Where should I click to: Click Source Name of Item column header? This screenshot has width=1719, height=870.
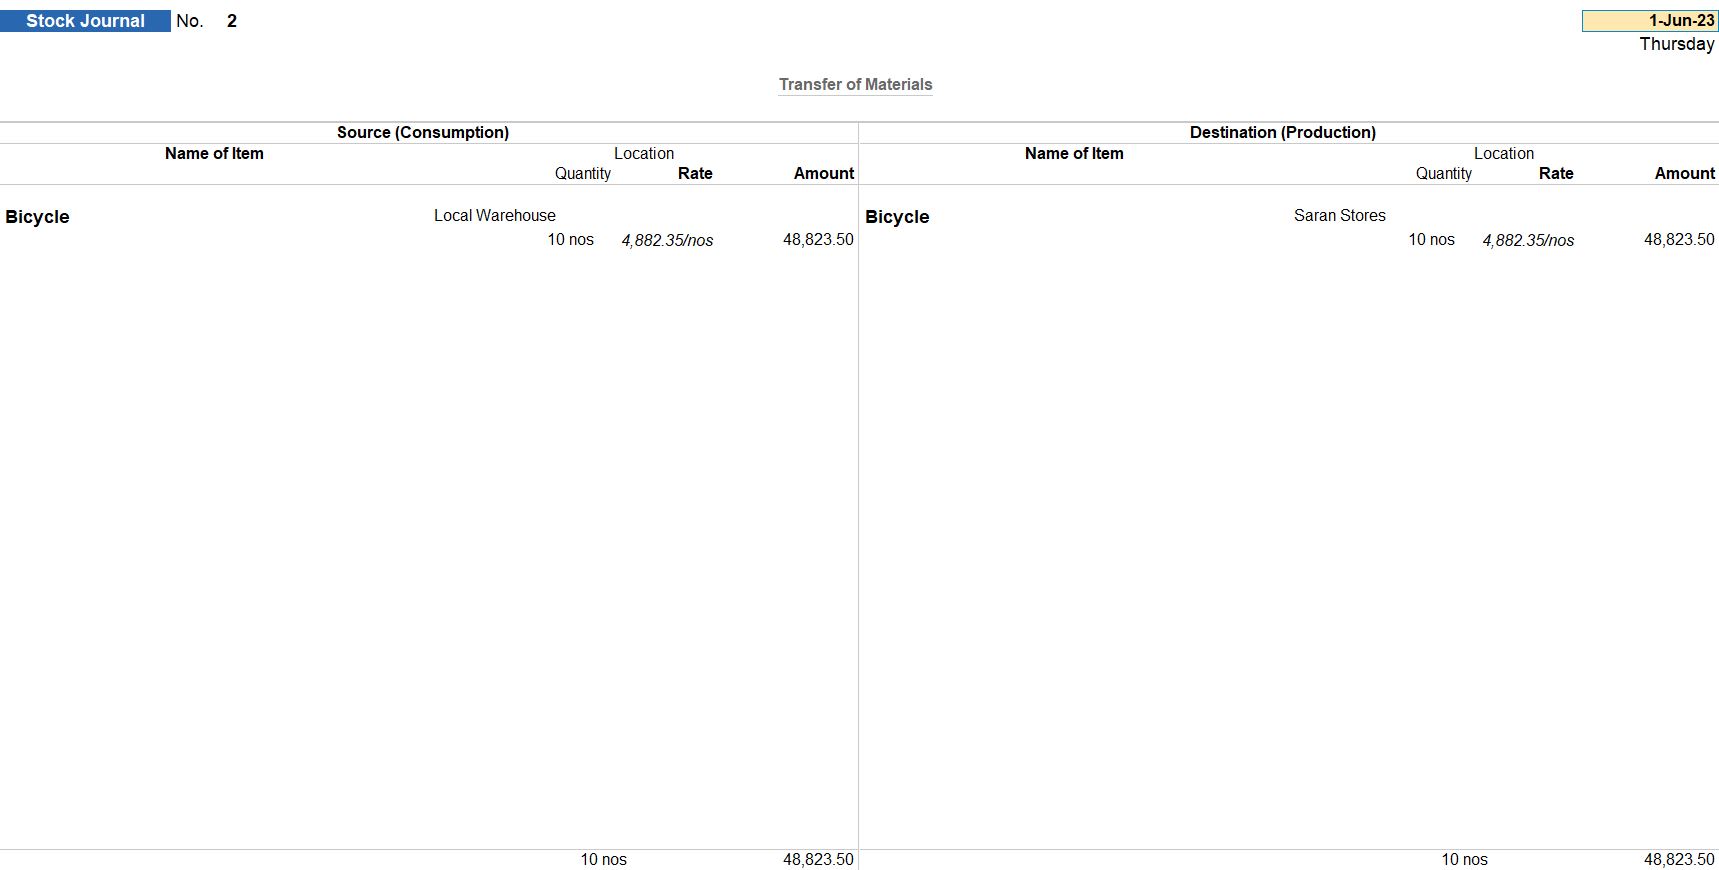214,154
